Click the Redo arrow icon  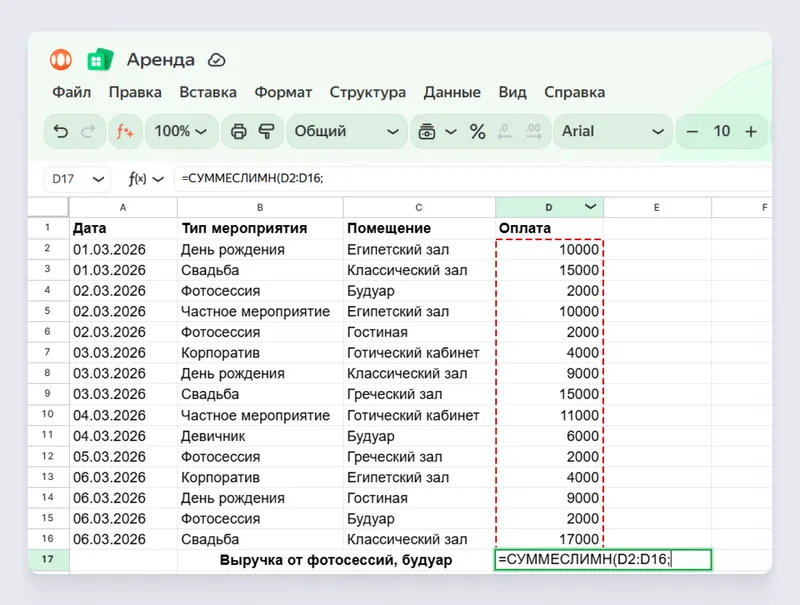88,132
